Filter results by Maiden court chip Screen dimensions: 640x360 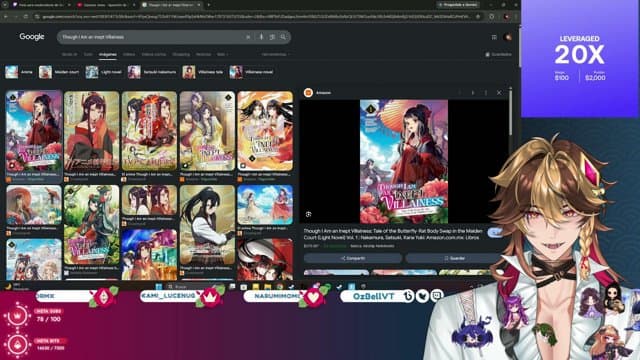tap(59, 72)
